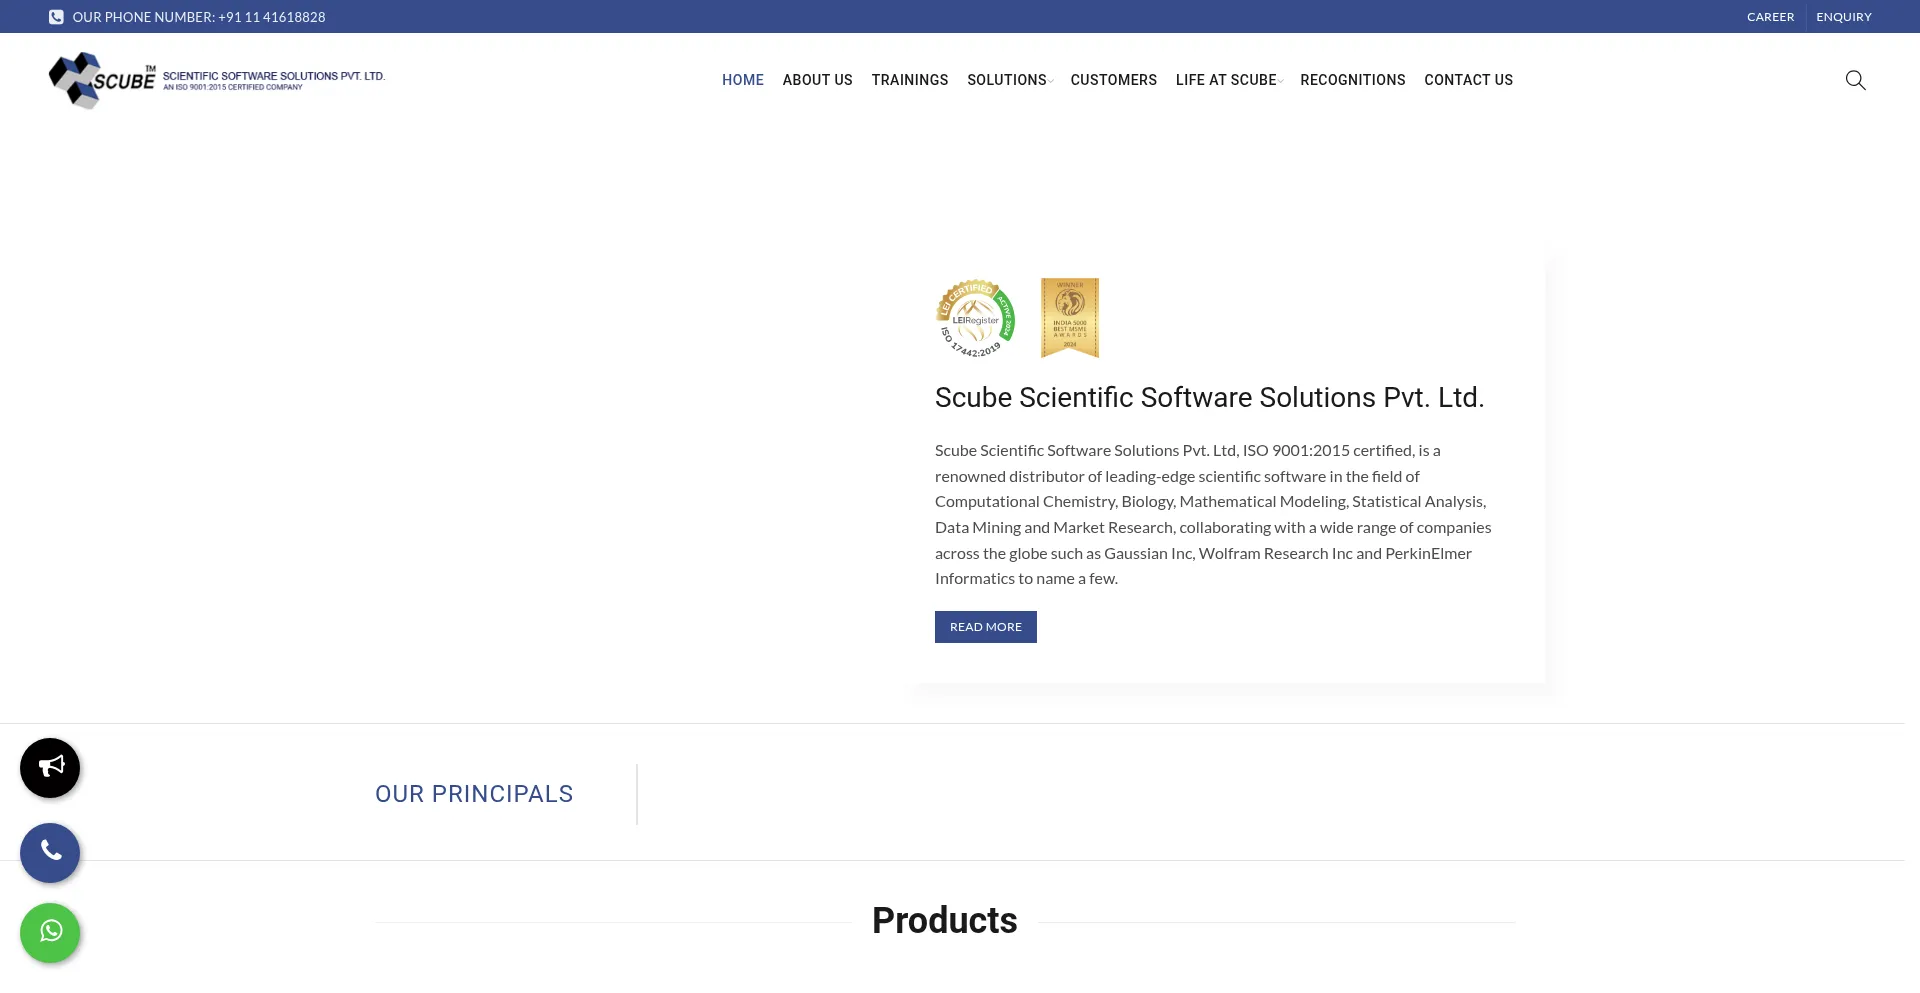Click the Read More button
Image resolution: width=1920 pixels, height=993 pixels.
[x=986, y=627]
